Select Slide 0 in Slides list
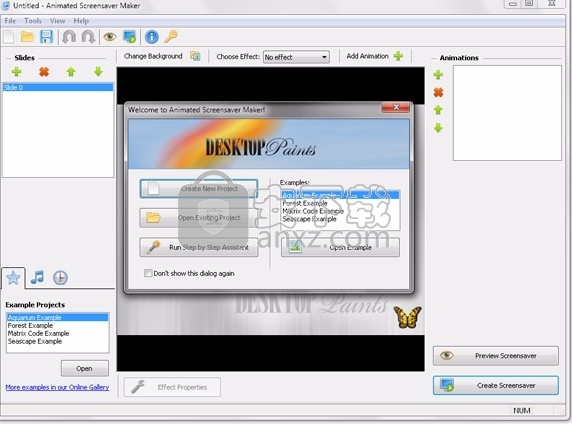Image resolution: width=572 pixels, height=424 pixels. (58, 87)
